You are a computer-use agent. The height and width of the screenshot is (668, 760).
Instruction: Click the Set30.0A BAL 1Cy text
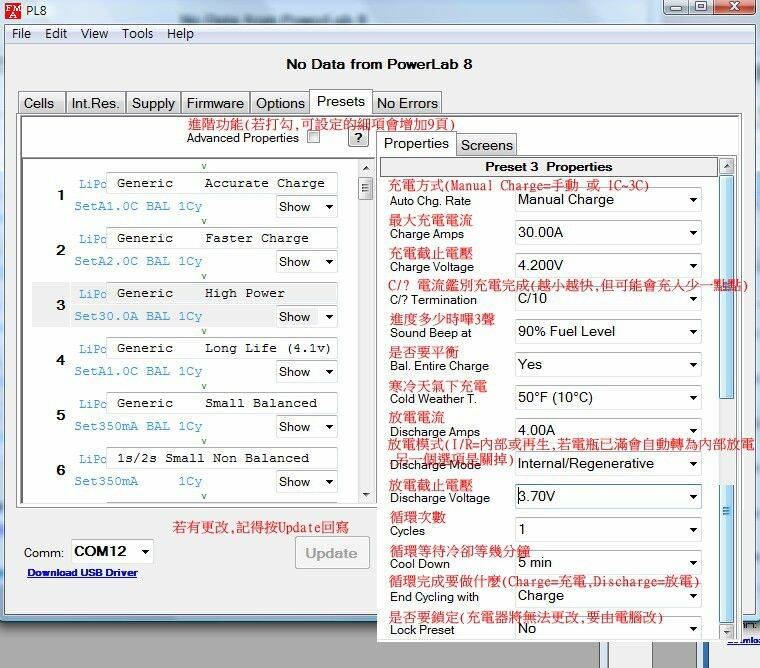pyautogui.click(x=138, y=317)
